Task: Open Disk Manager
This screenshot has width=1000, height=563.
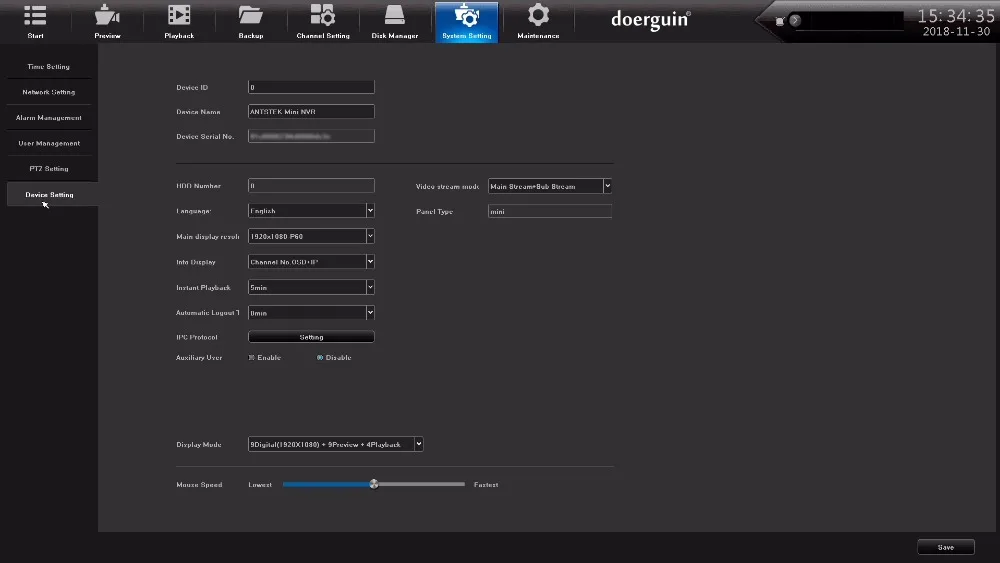Action: click(395, 21)
